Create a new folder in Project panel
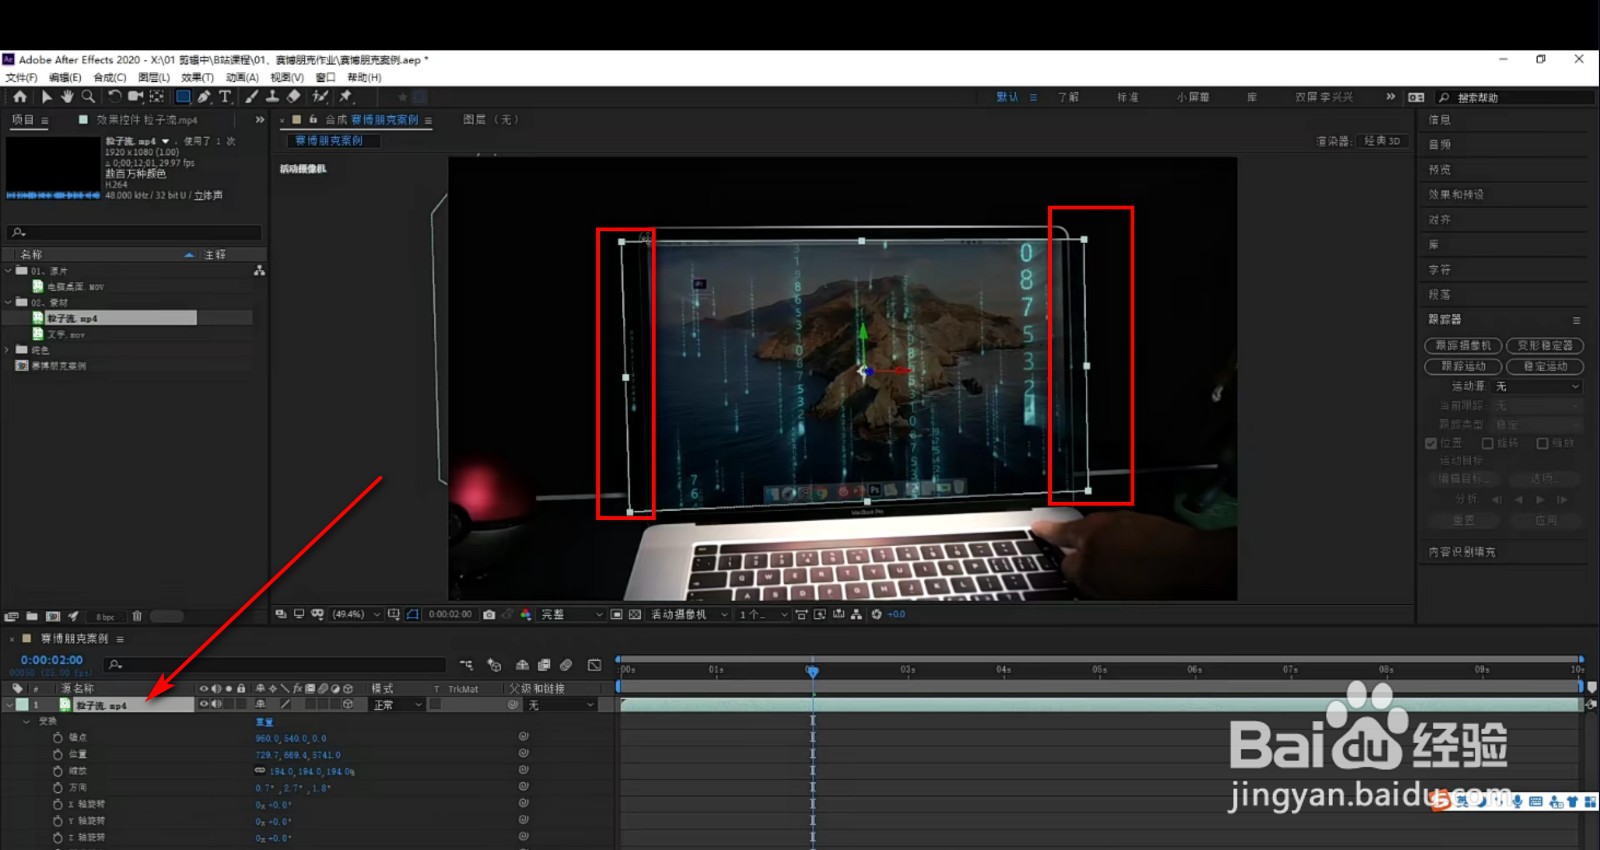This screenshot has width=1600, height=850. coord(32,616)
